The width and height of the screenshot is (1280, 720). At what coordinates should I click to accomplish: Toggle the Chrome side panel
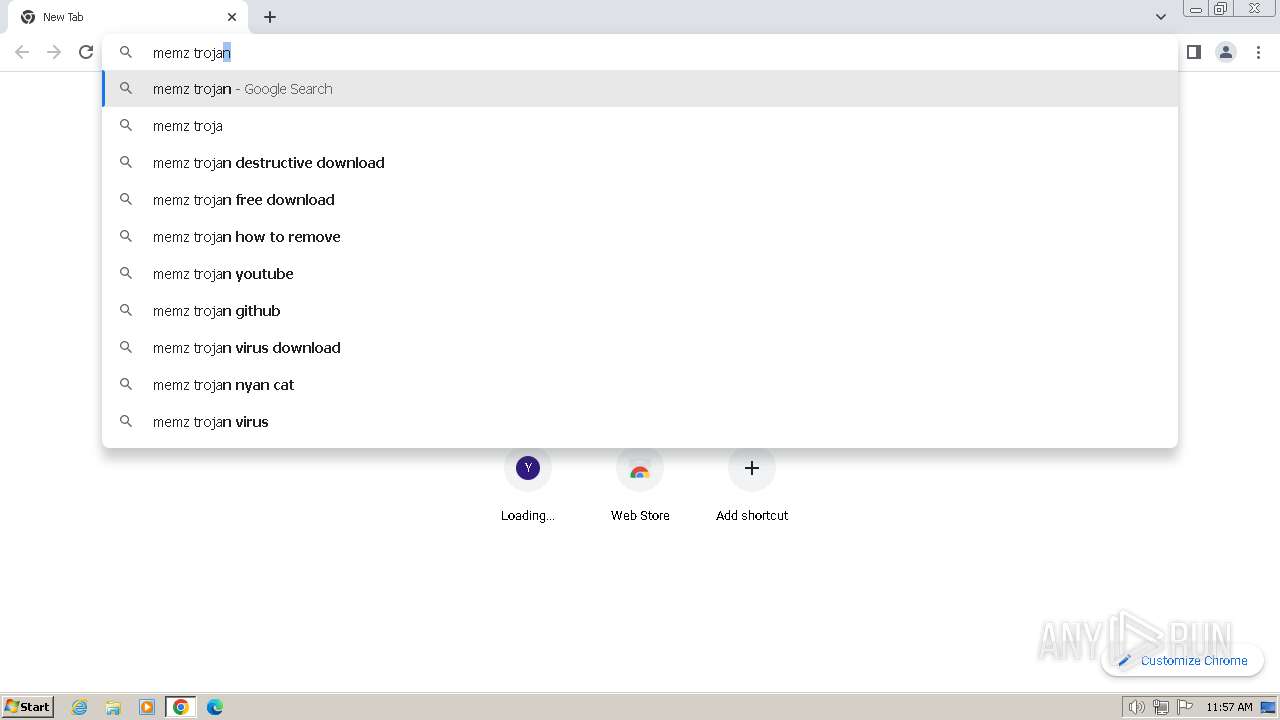pyautogui.click(x=1194, y=52)
